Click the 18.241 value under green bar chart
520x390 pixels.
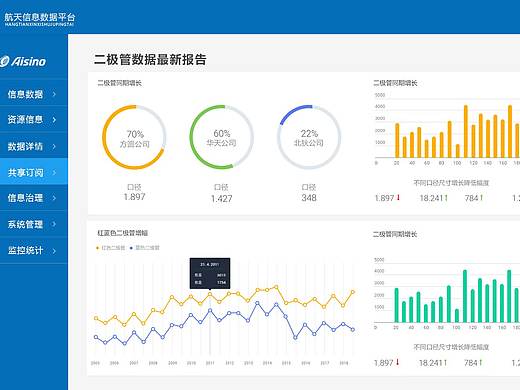(431, 363)
